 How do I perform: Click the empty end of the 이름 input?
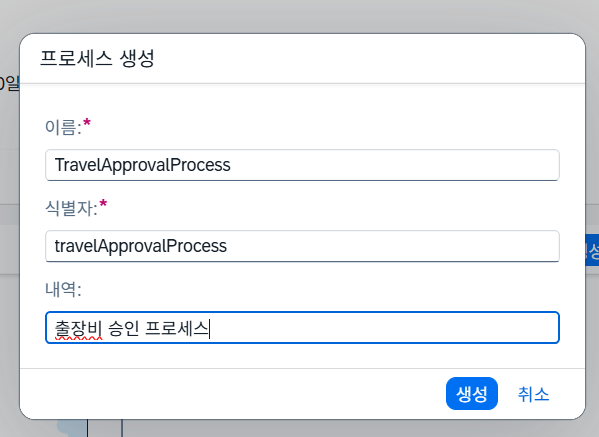[393, 165]
